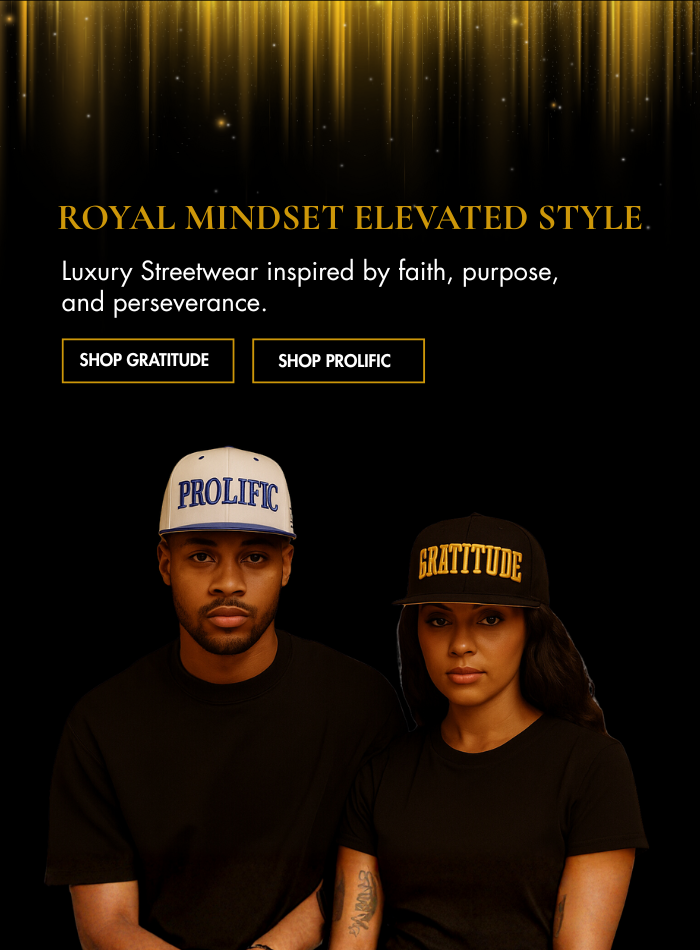
Task: Click the SHOP GRATITUDE button
Action: coord(148,360)
